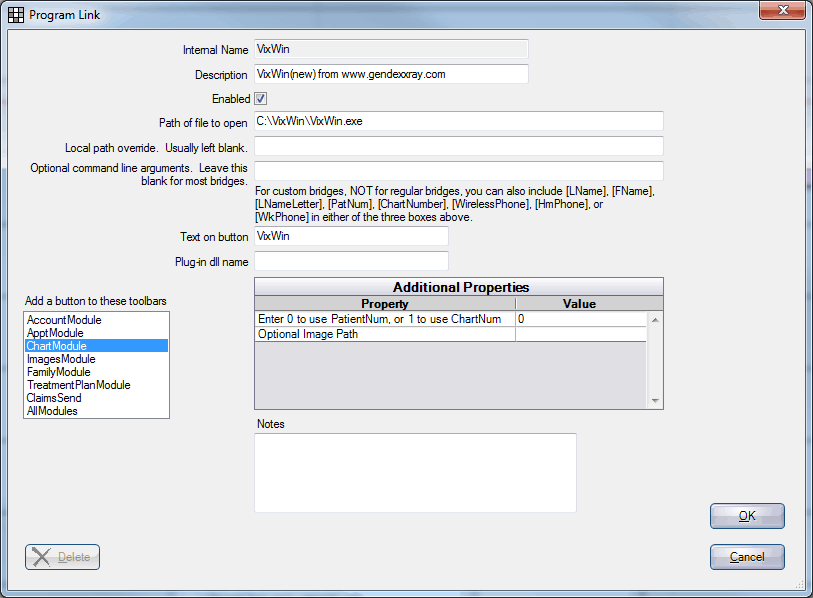Click the command line arguments field
This screenshot has width=813, height=598.
pos(458,171)
